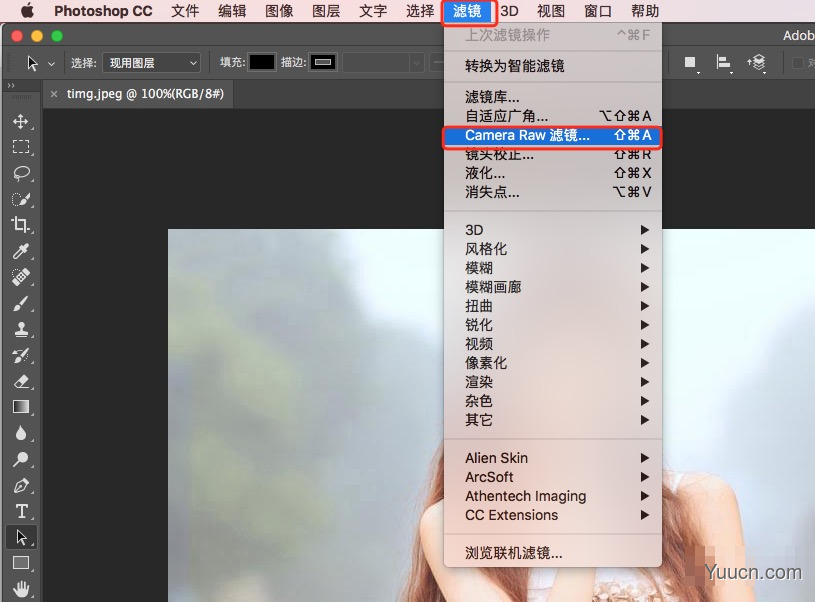Select the Gradient tool
The width and height of the screenshot is (815, 602).
coord(21,407)
